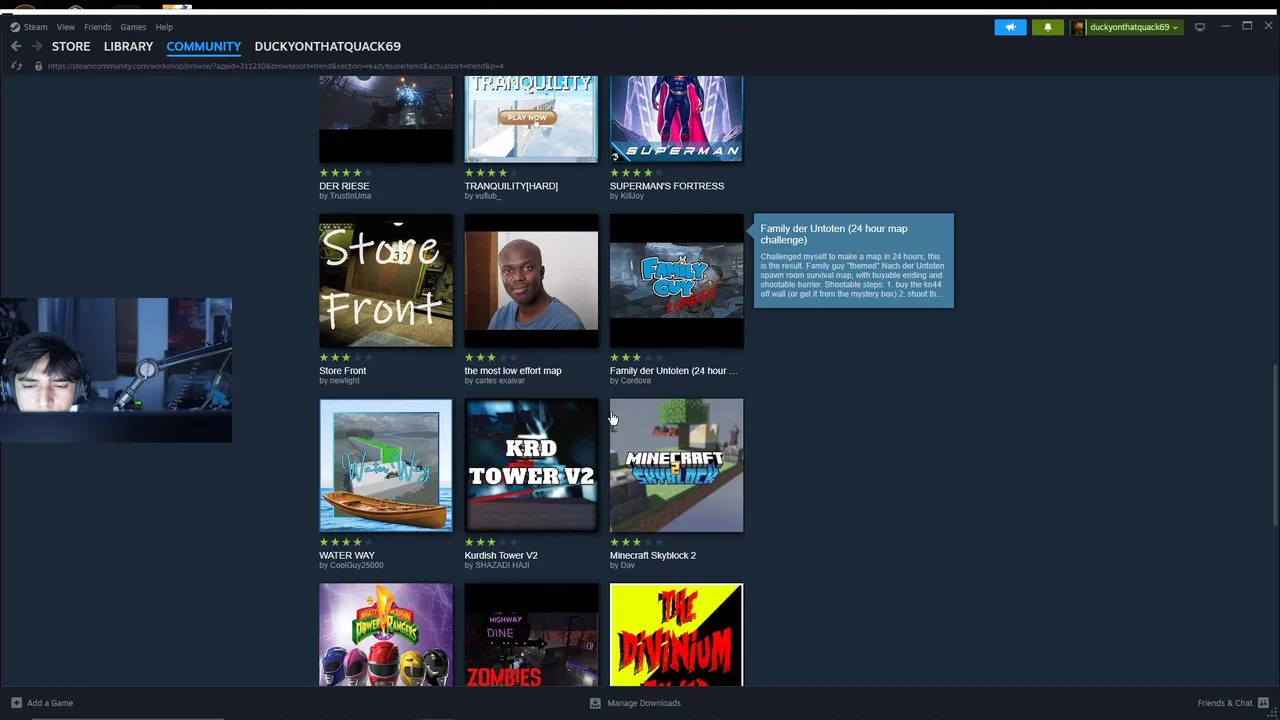Switch to the STORE tab
The height and width of the screenshot is (720, 1280).
point(71,46)
